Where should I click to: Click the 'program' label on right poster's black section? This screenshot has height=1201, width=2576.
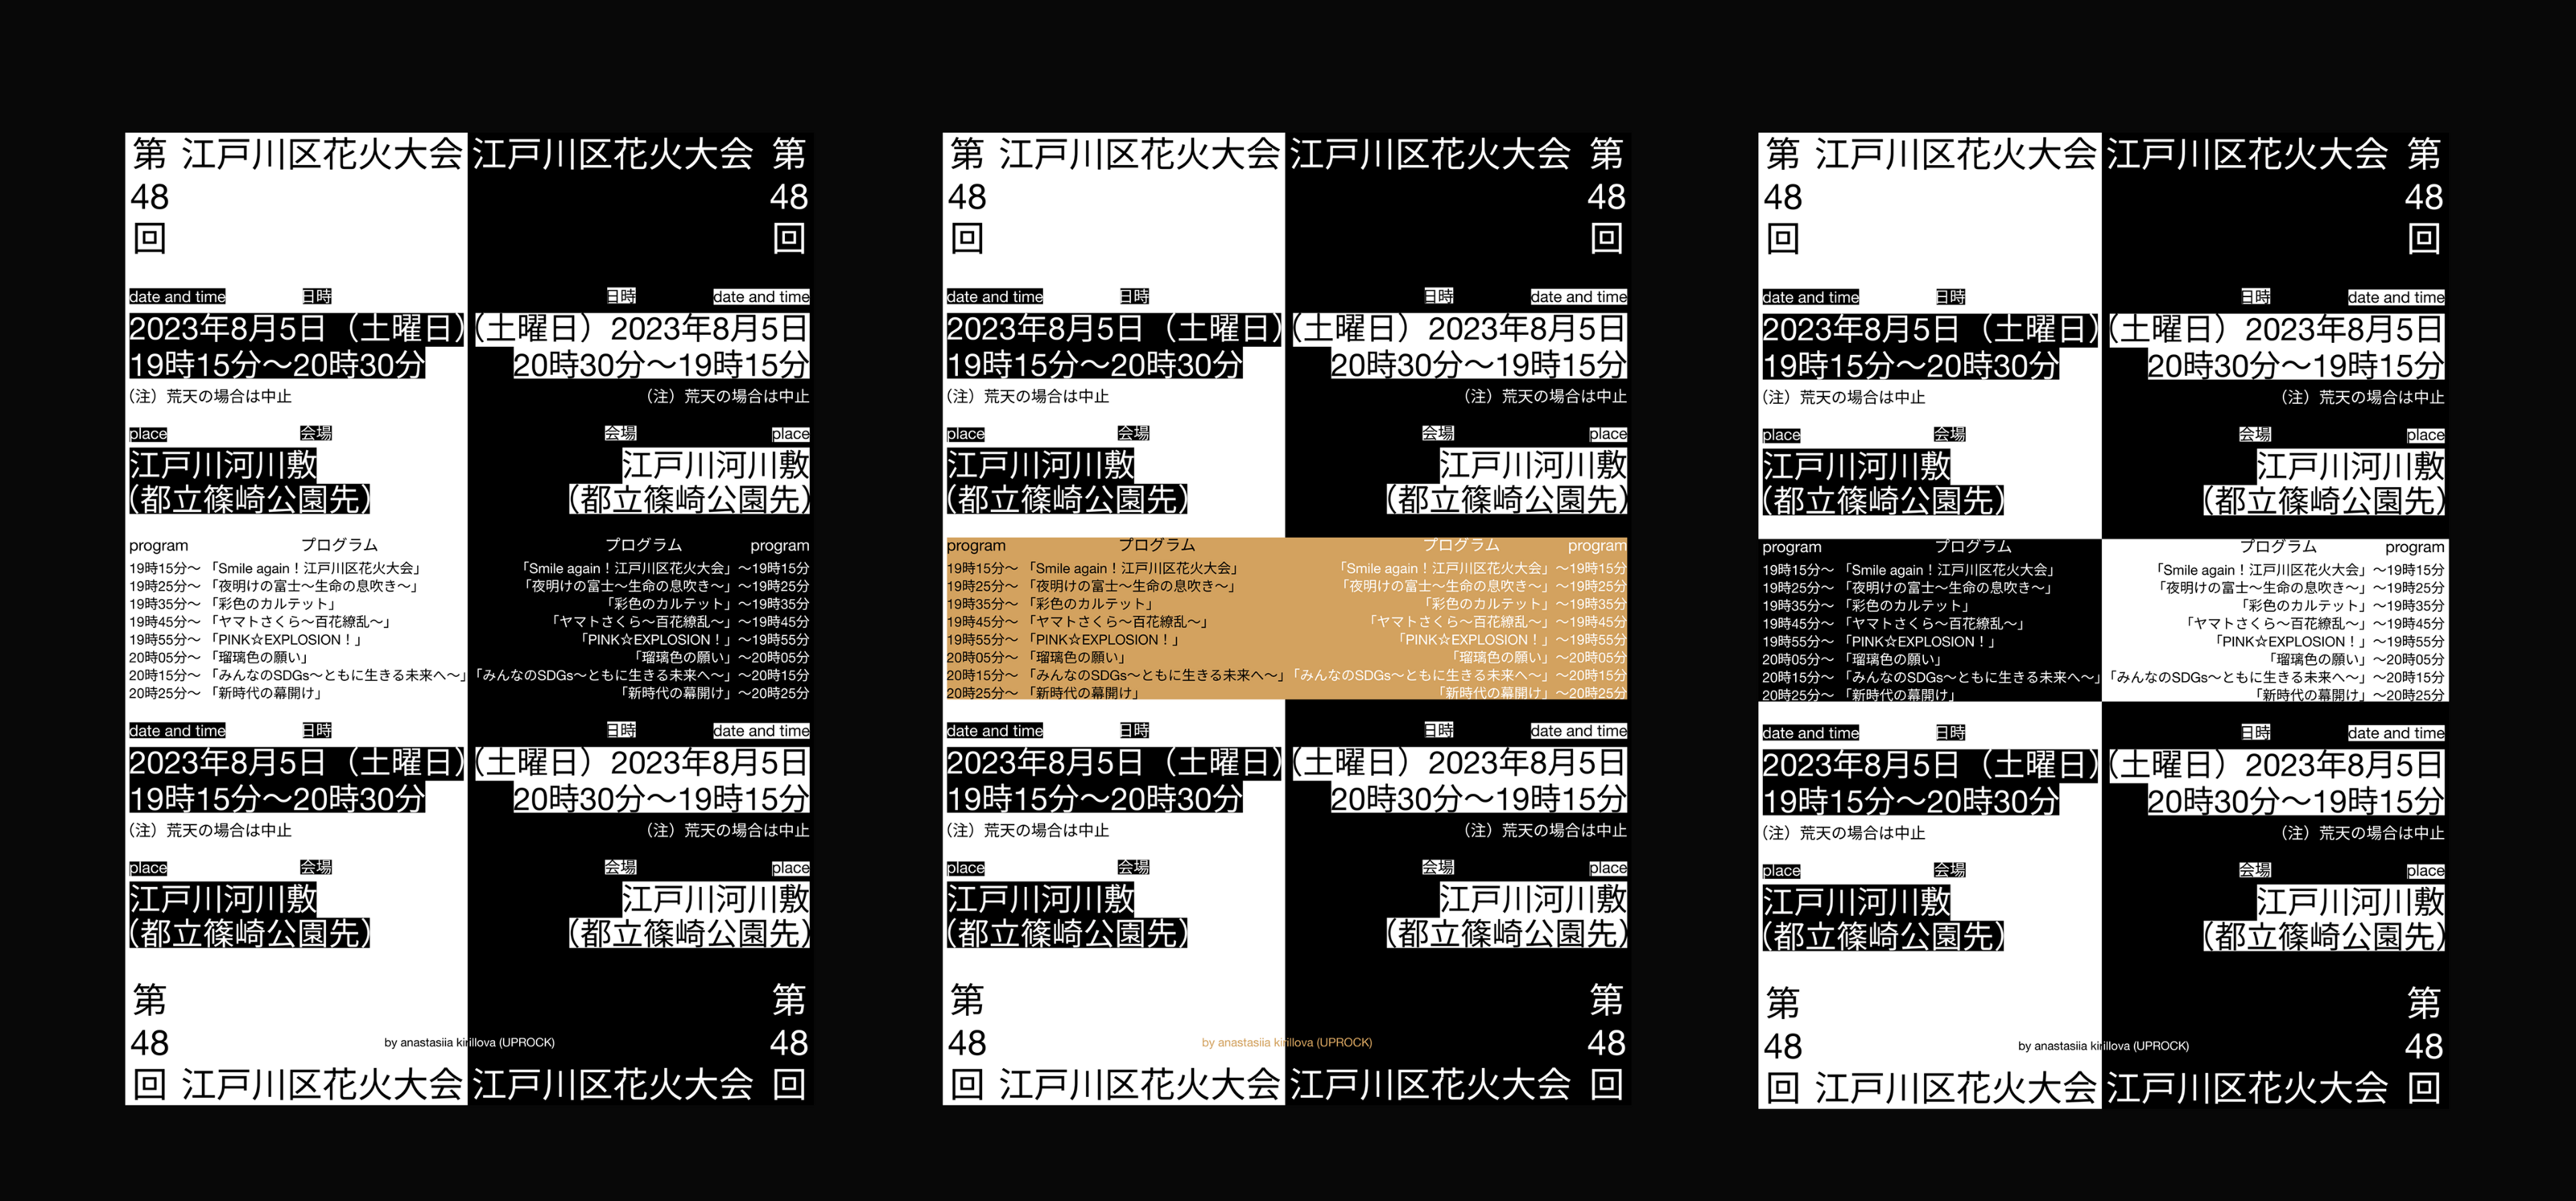click(1791, 547)
